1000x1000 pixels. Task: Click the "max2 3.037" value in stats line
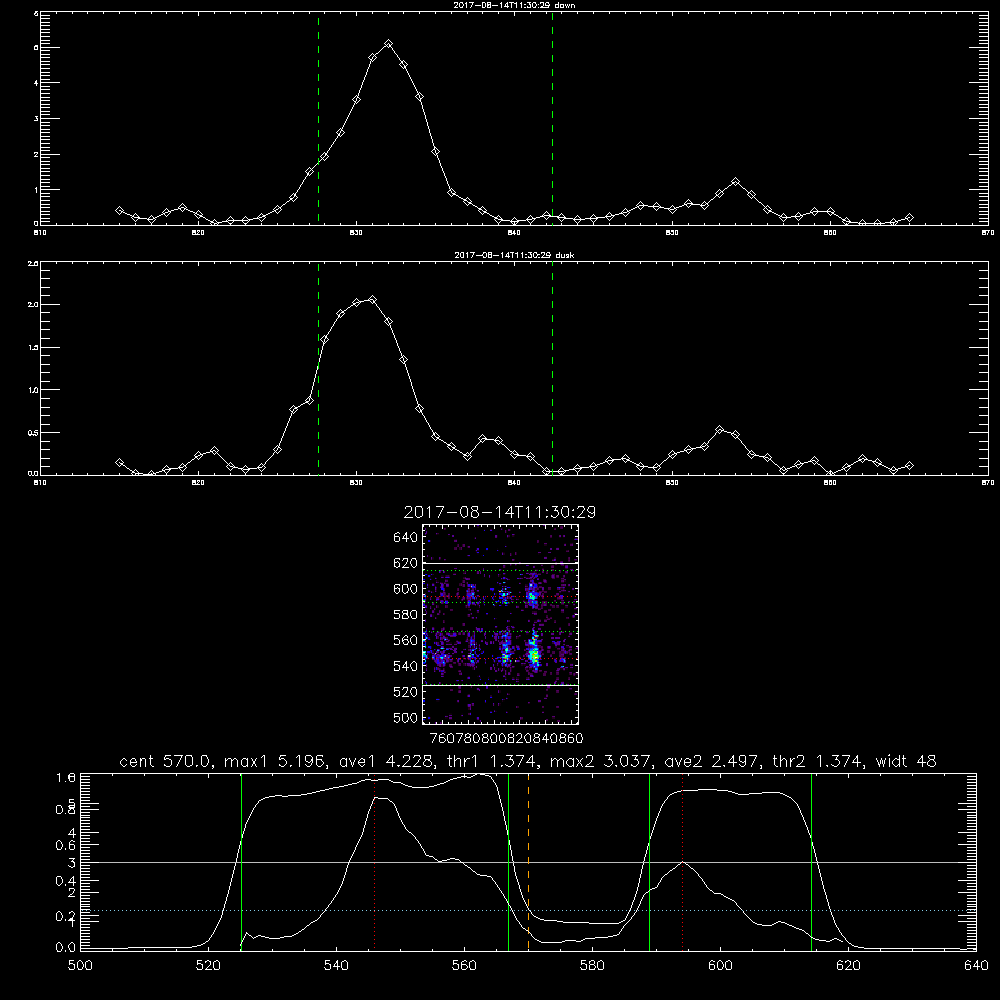tap(601, 761)
